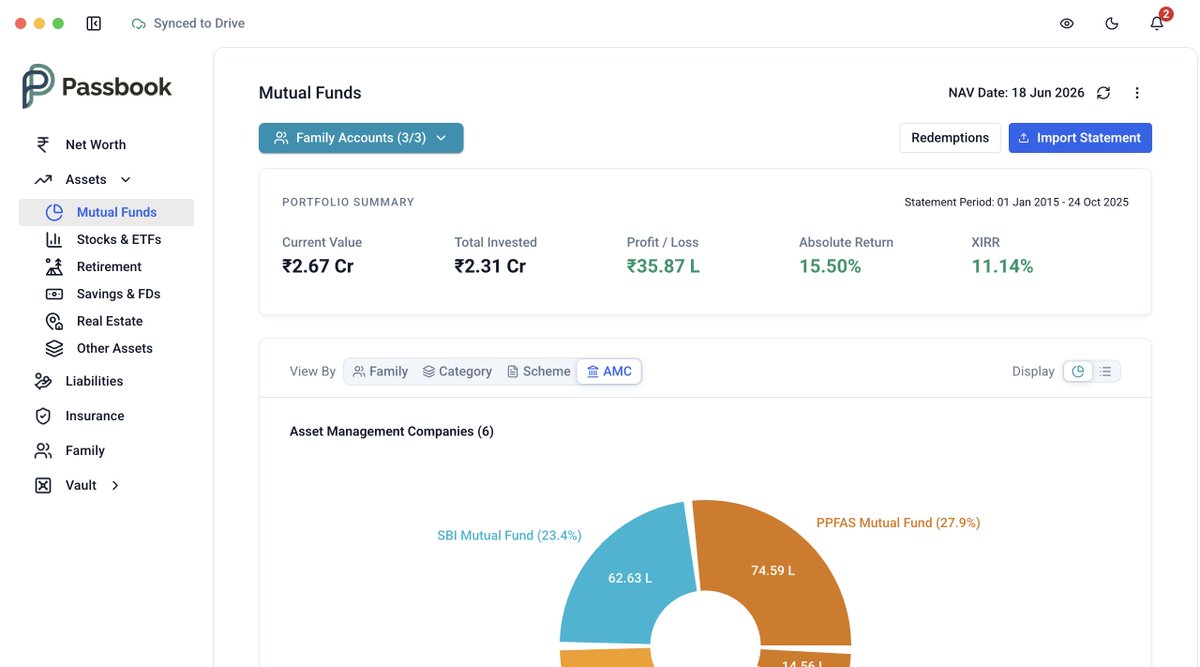Click the Vault icon in sidebar

coord(43,486)
